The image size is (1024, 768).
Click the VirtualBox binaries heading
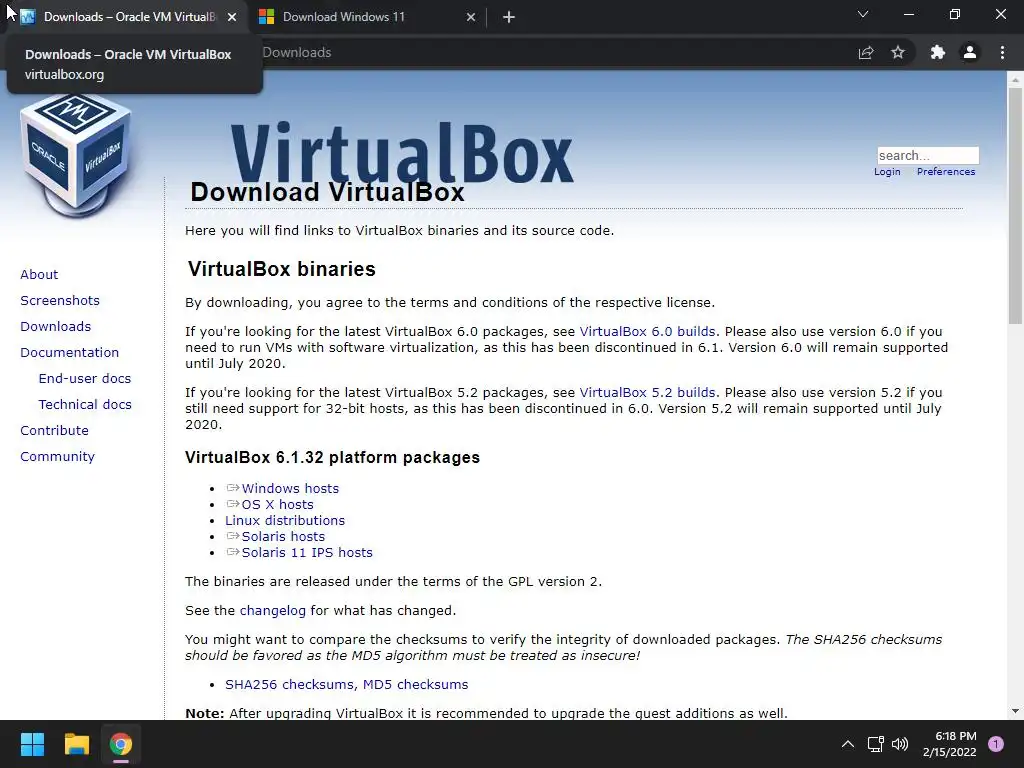(281, 269)
